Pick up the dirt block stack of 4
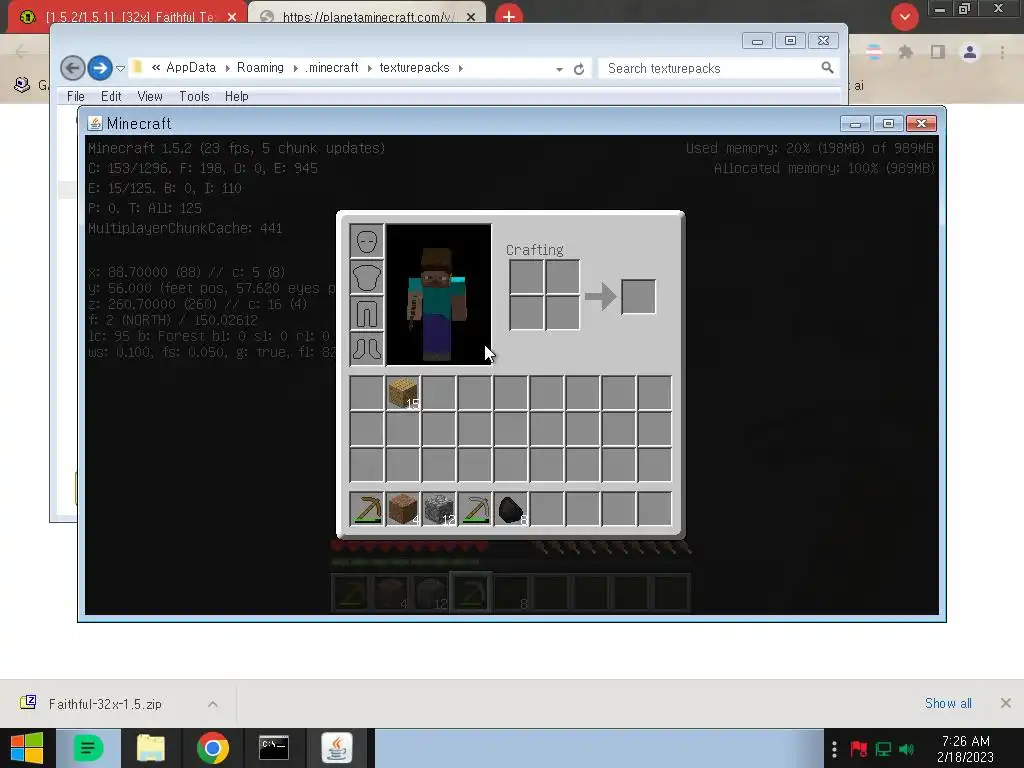This screenshot has height=768, width=1024. (x=402, y=509)
